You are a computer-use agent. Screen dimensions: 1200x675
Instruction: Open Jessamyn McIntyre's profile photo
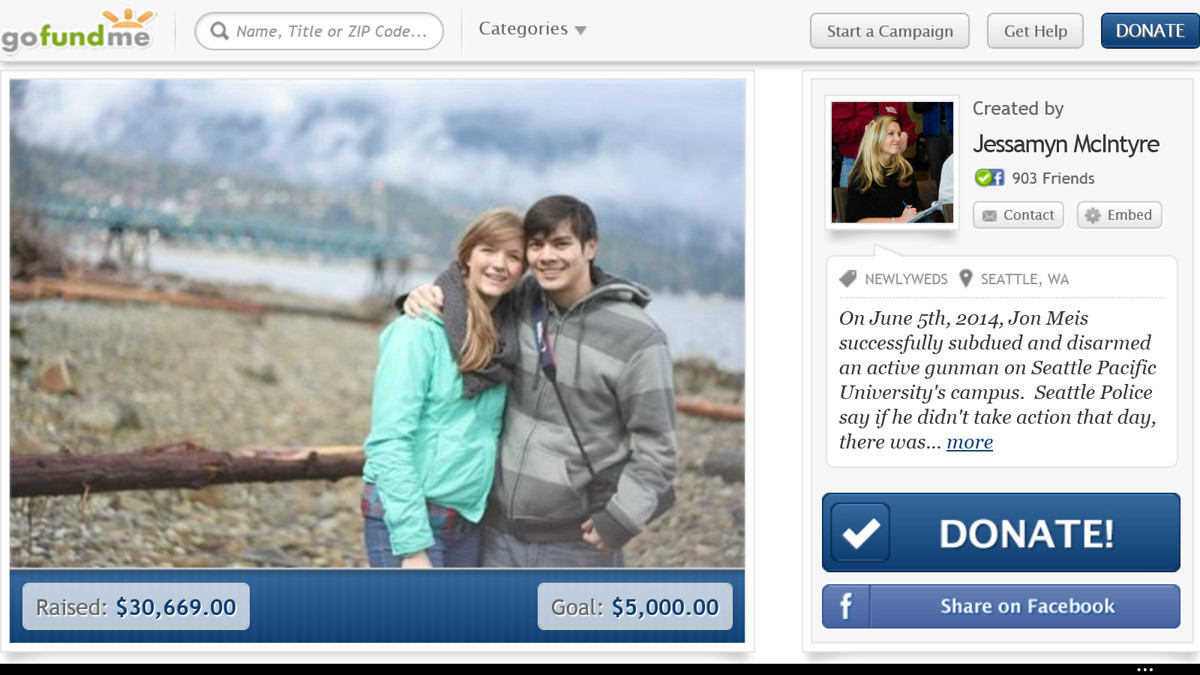pos(892,162)
